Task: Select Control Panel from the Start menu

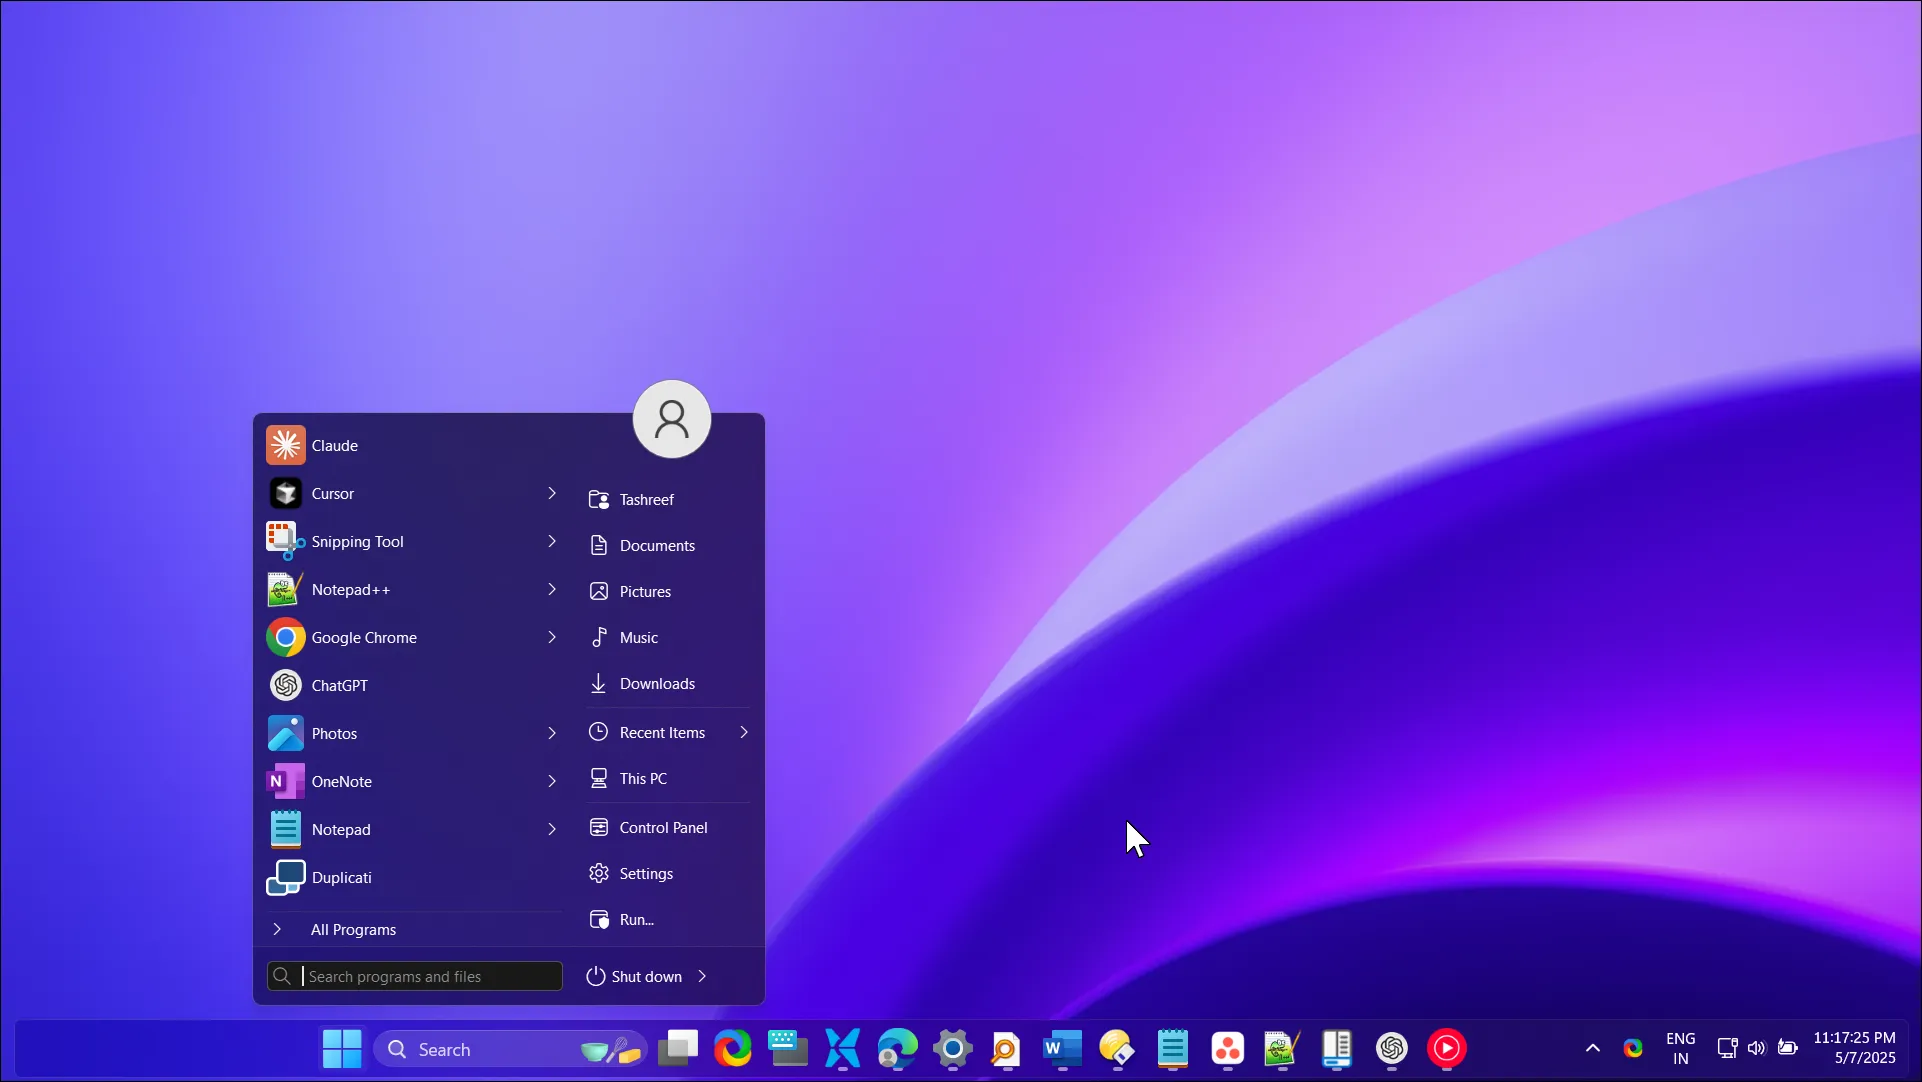Action: 663,827
